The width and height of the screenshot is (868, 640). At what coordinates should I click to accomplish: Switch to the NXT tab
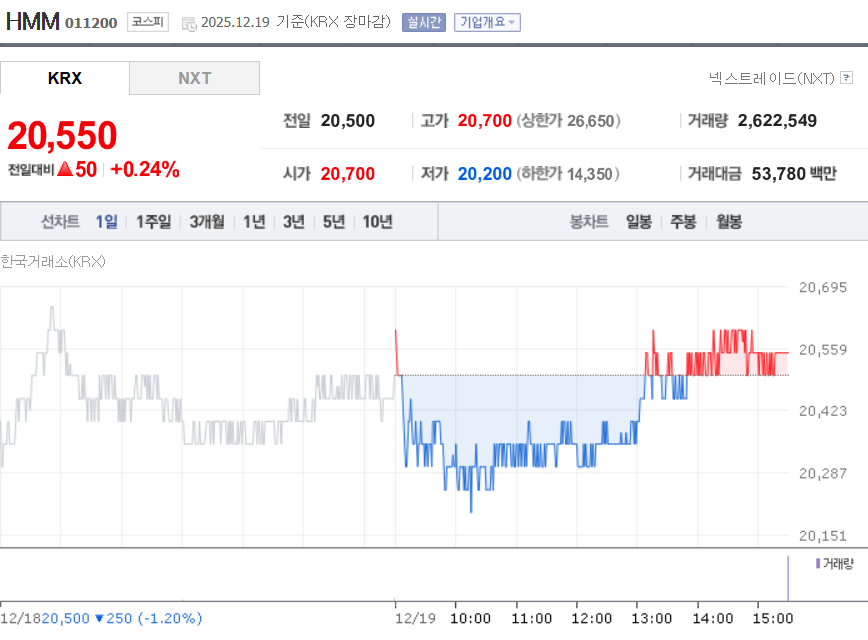[194, 78]
